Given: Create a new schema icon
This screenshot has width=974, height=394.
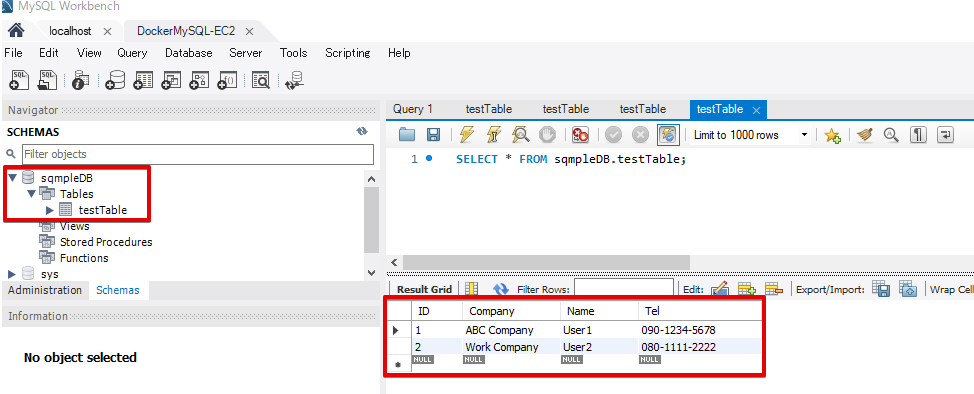Looking at the screenshot, I should coord(115,80).
